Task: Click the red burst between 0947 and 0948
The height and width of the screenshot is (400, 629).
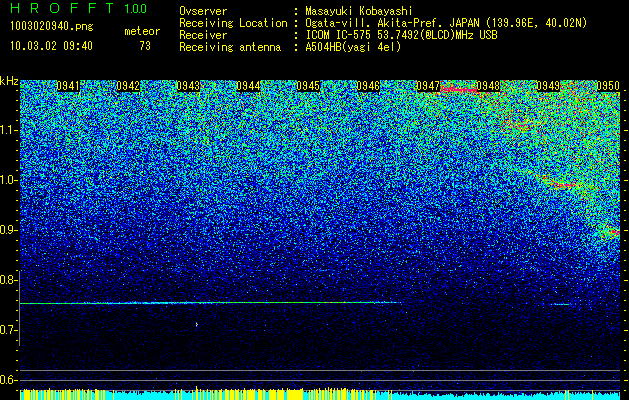Action: pyautogui.click(x=459, y=89)
